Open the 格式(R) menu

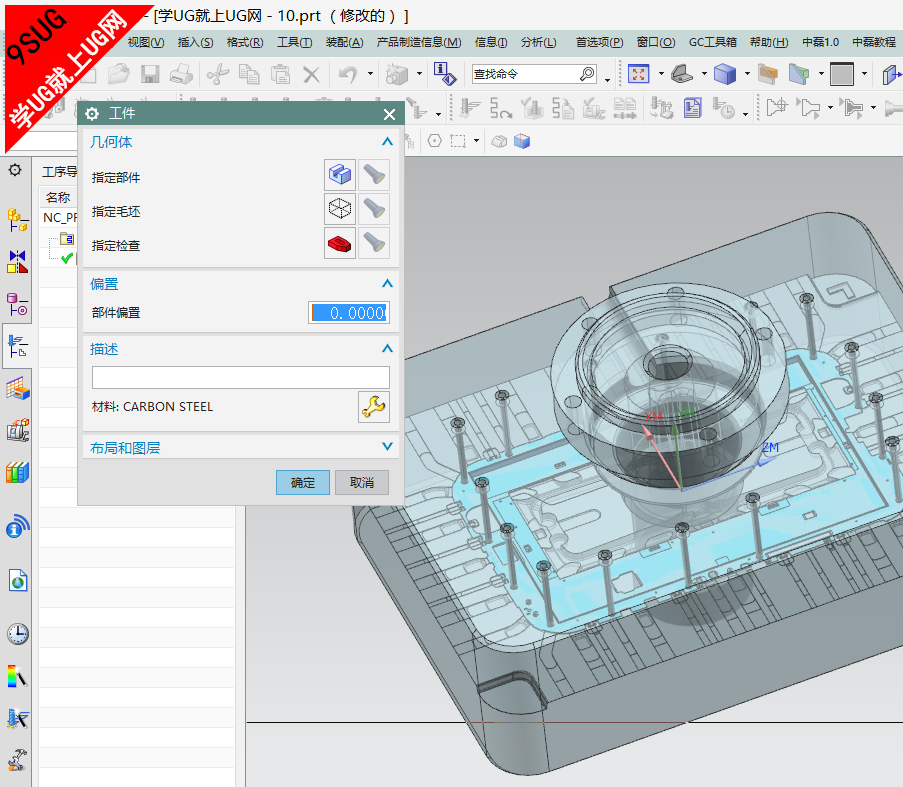(245, 43)
